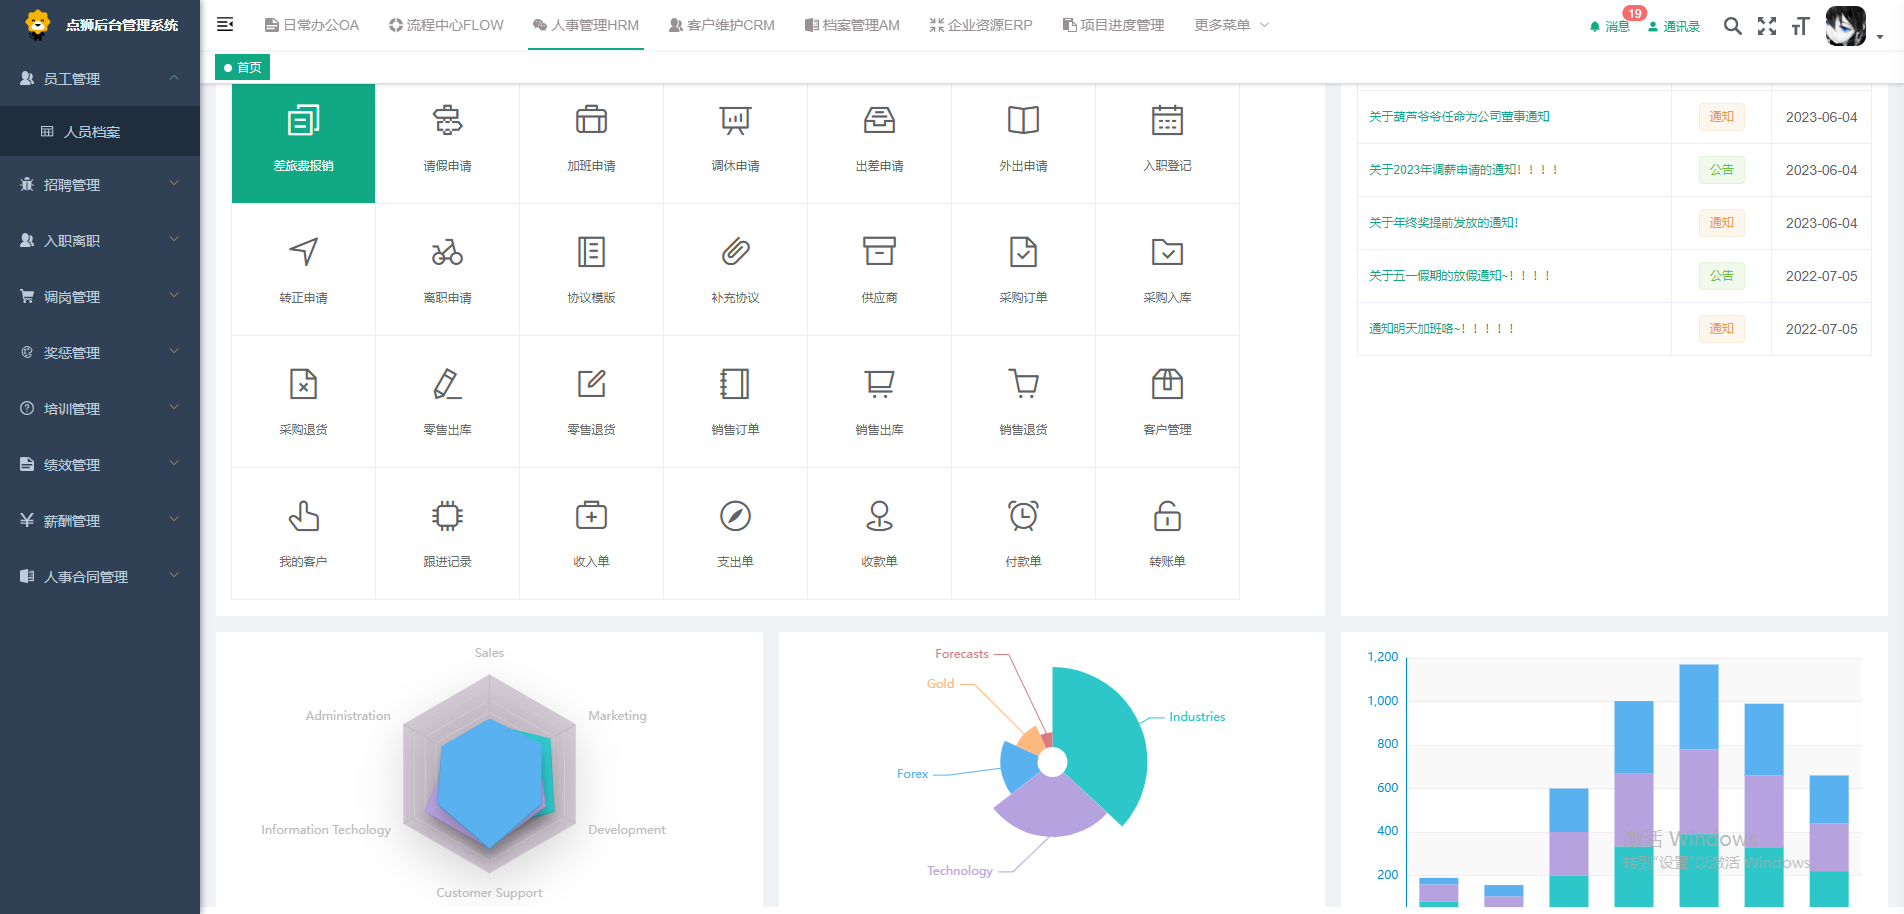The height and width of the screenshot is (914, 1904).
Task: Expand the 入职离职 sidebar section
Action: coord(100,240)
